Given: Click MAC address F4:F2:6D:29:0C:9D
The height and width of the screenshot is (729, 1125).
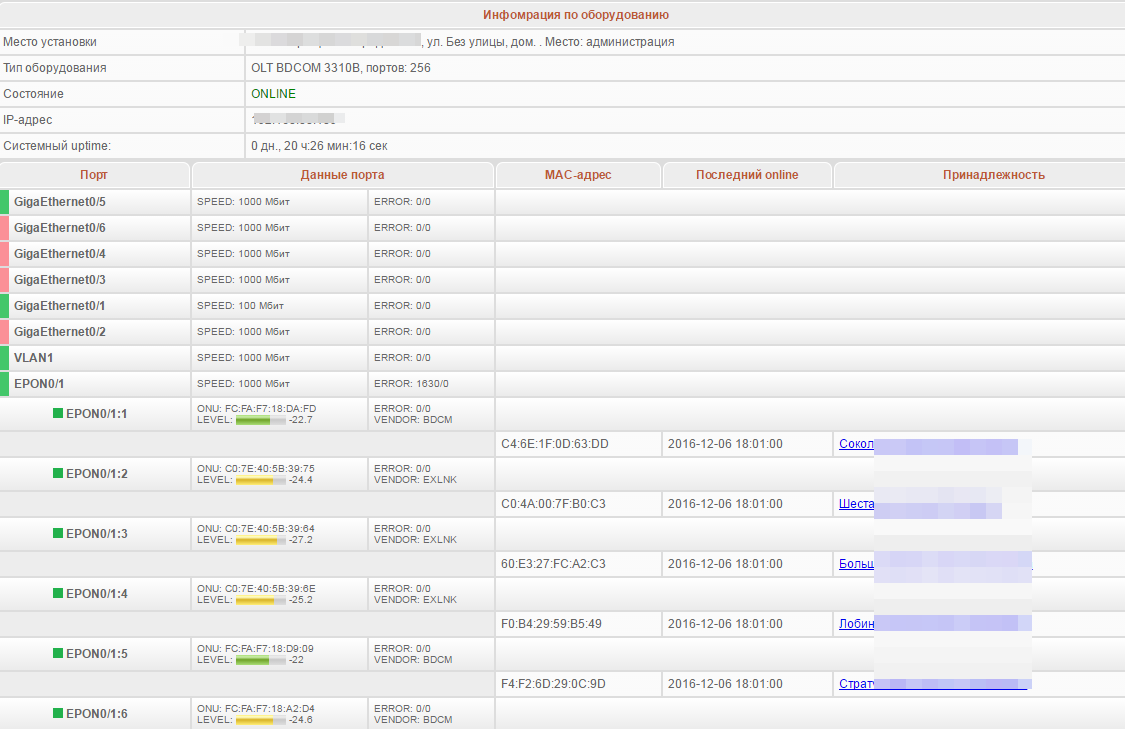Looking at the screenshot, I should pos(553,684).
